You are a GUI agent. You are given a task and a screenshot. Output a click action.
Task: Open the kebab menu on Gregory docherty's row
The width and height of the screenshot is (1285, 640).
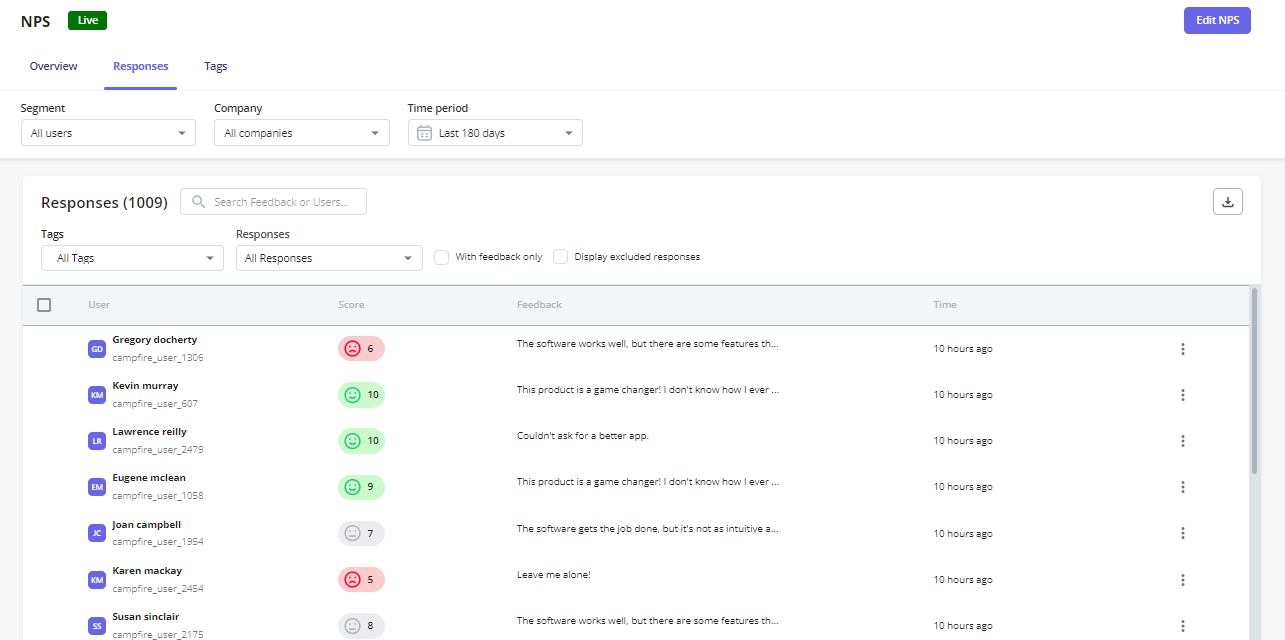(x=1183, y=348)
